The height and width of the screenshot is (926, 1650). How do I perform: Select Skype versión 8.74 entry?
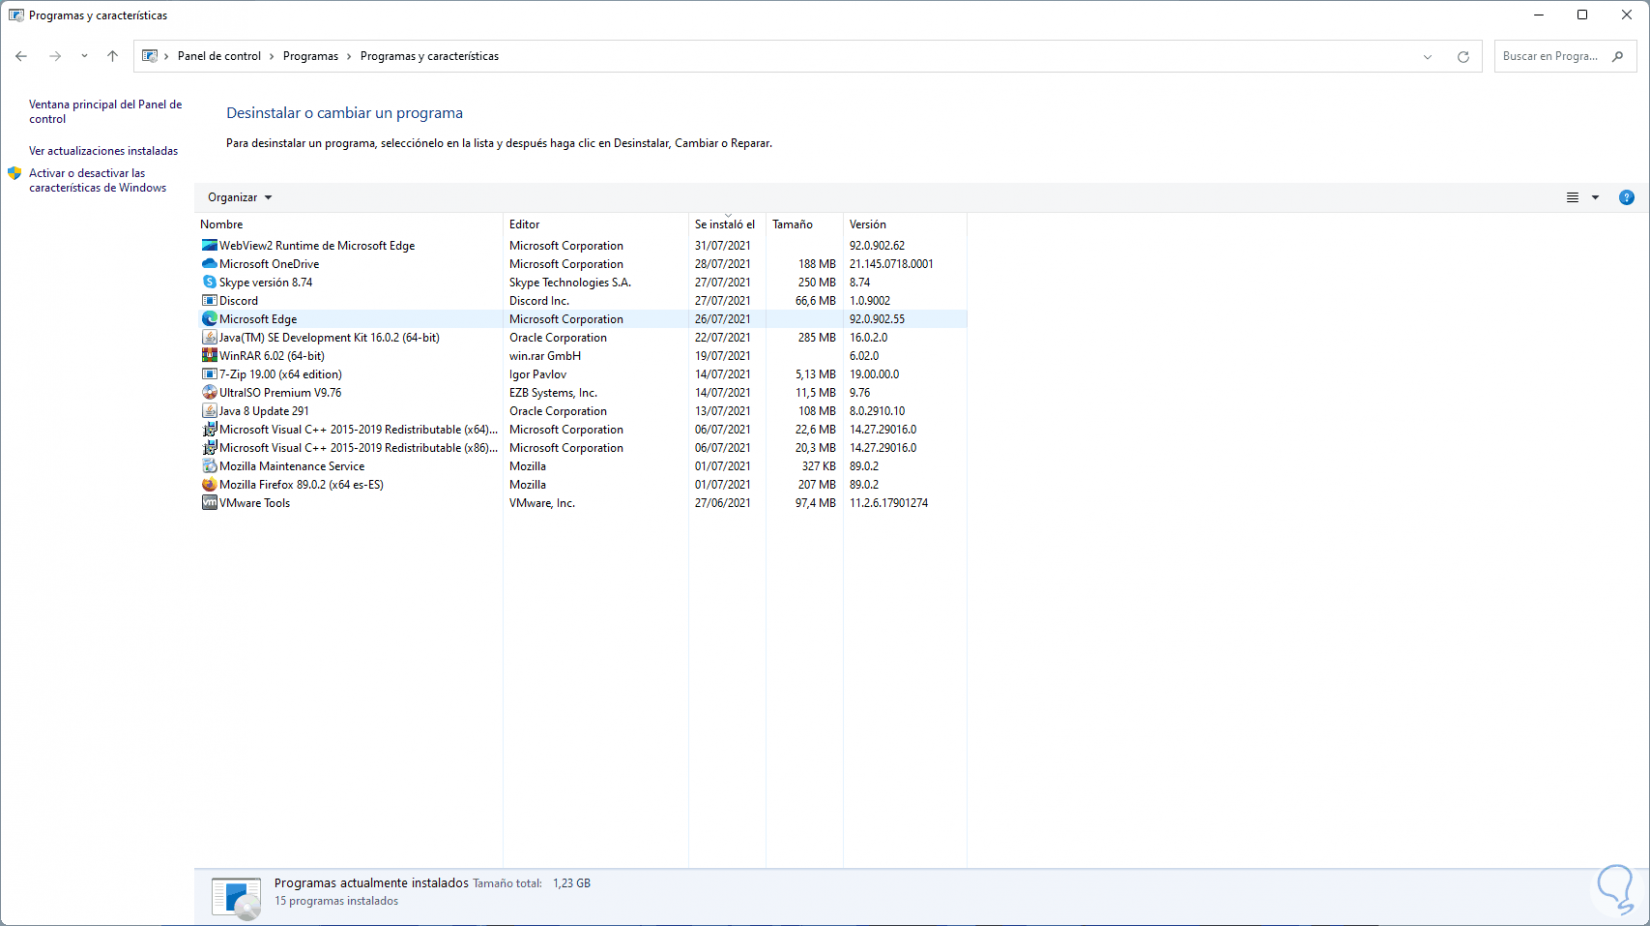tap(582, 282)
